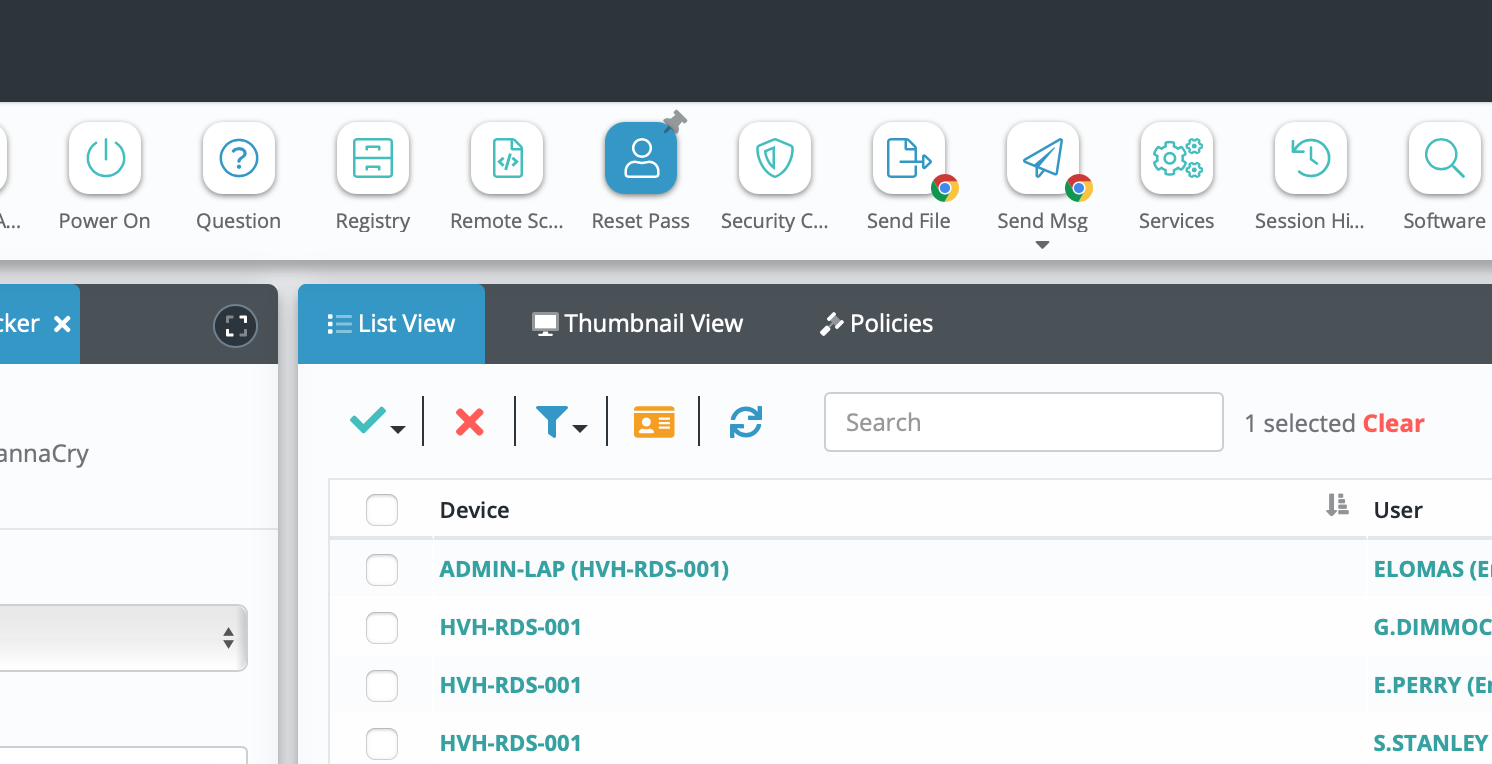Open the Security Center tool
Image resolution: width=1492 pixels, height=764 pixels.
click(775, 158)
